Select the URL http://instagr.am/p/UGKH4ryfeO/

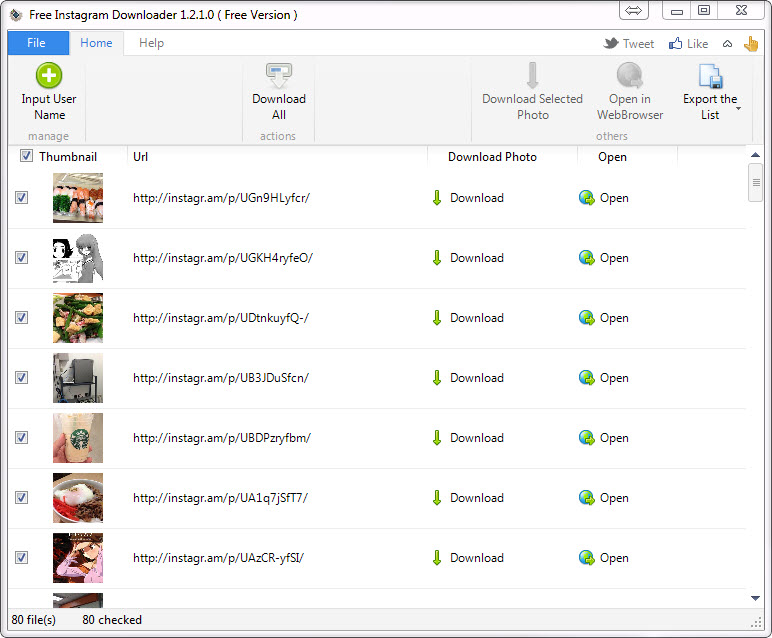click(x=223, y=258)
